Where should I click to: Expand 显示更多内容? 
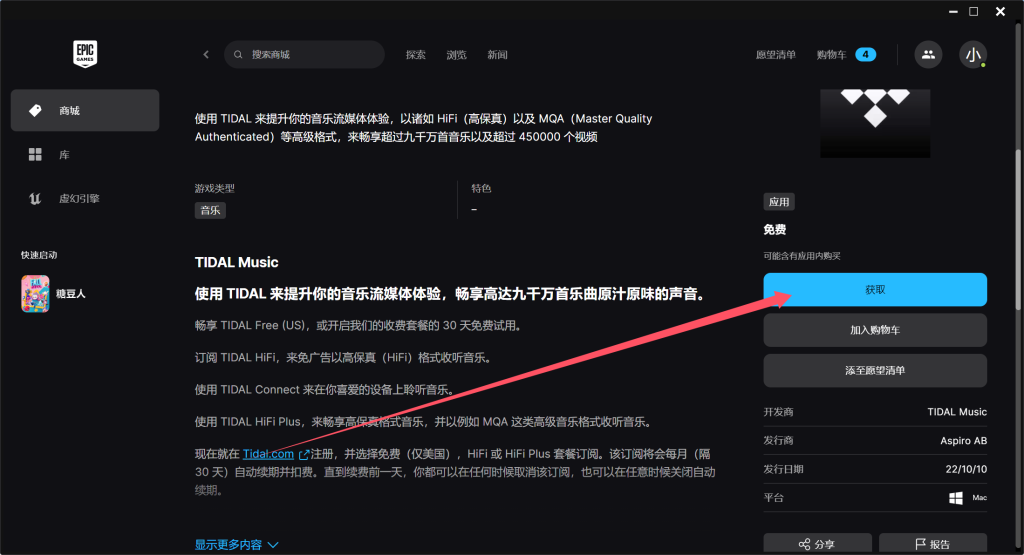(236, 545)
